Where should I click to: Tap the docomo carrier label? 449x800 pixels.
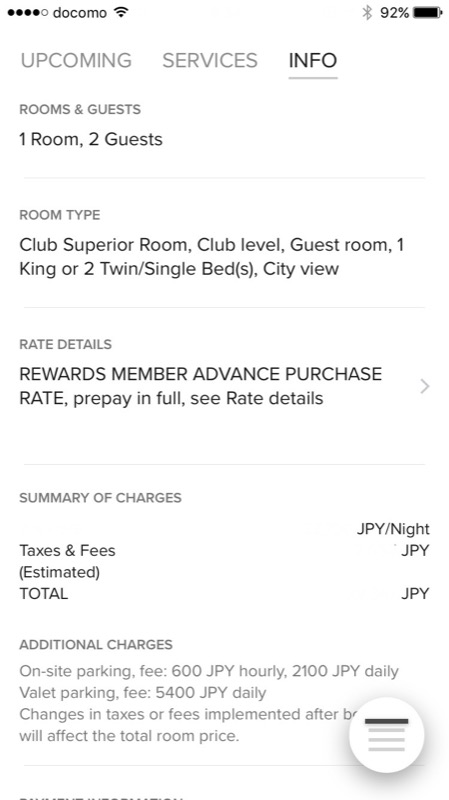tap(80, 12)
